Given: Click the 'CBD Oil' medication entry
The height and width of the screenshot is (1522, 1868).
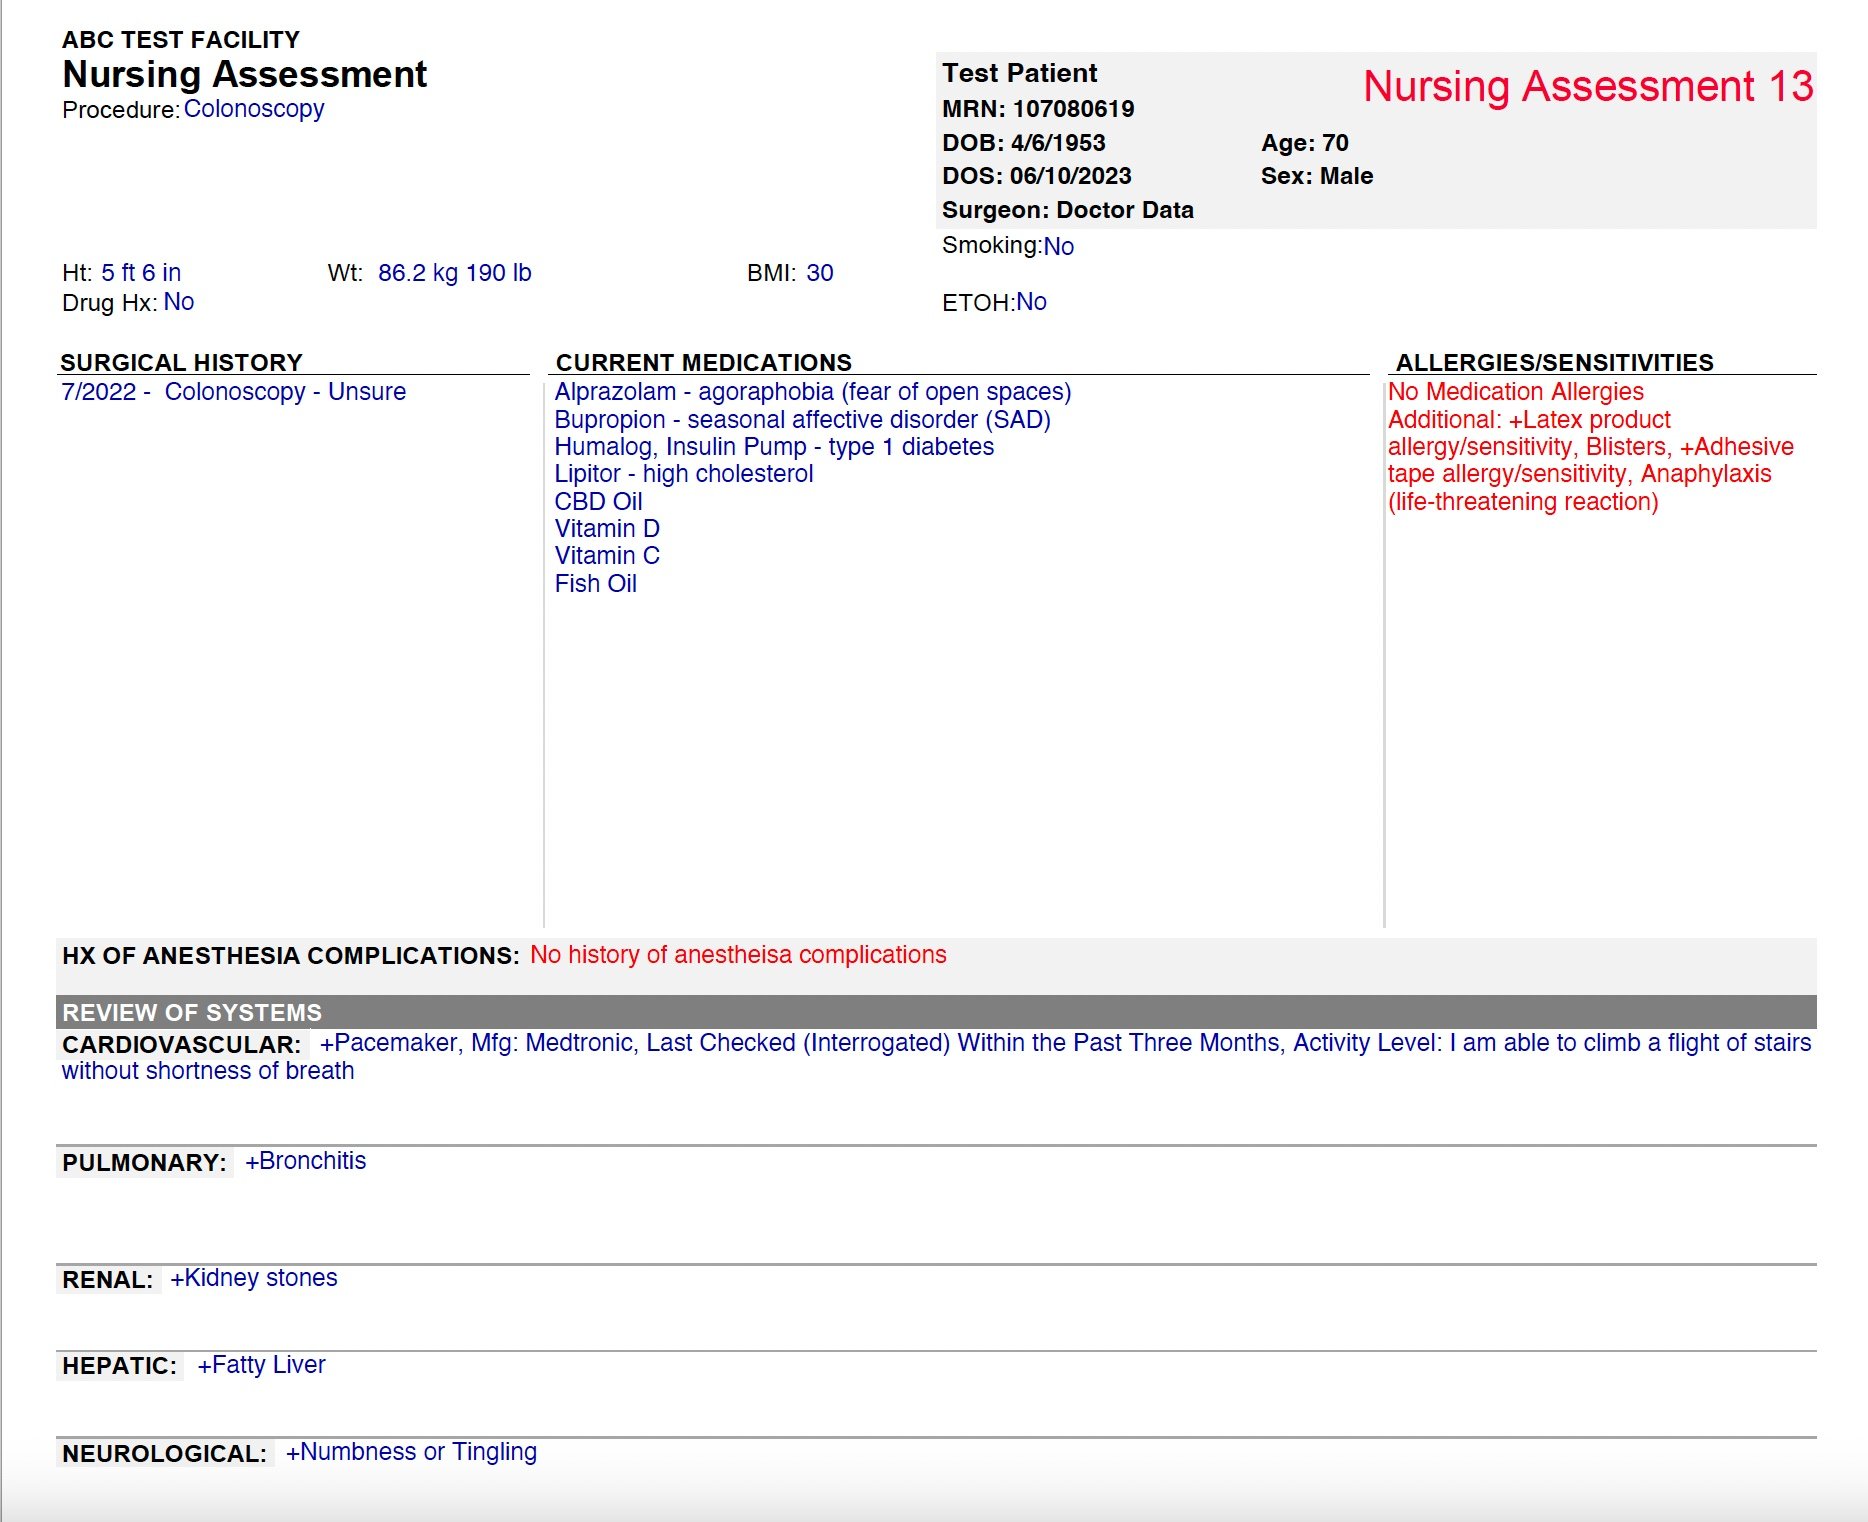Looking at the screenshot, I should (x=598, y=502).
